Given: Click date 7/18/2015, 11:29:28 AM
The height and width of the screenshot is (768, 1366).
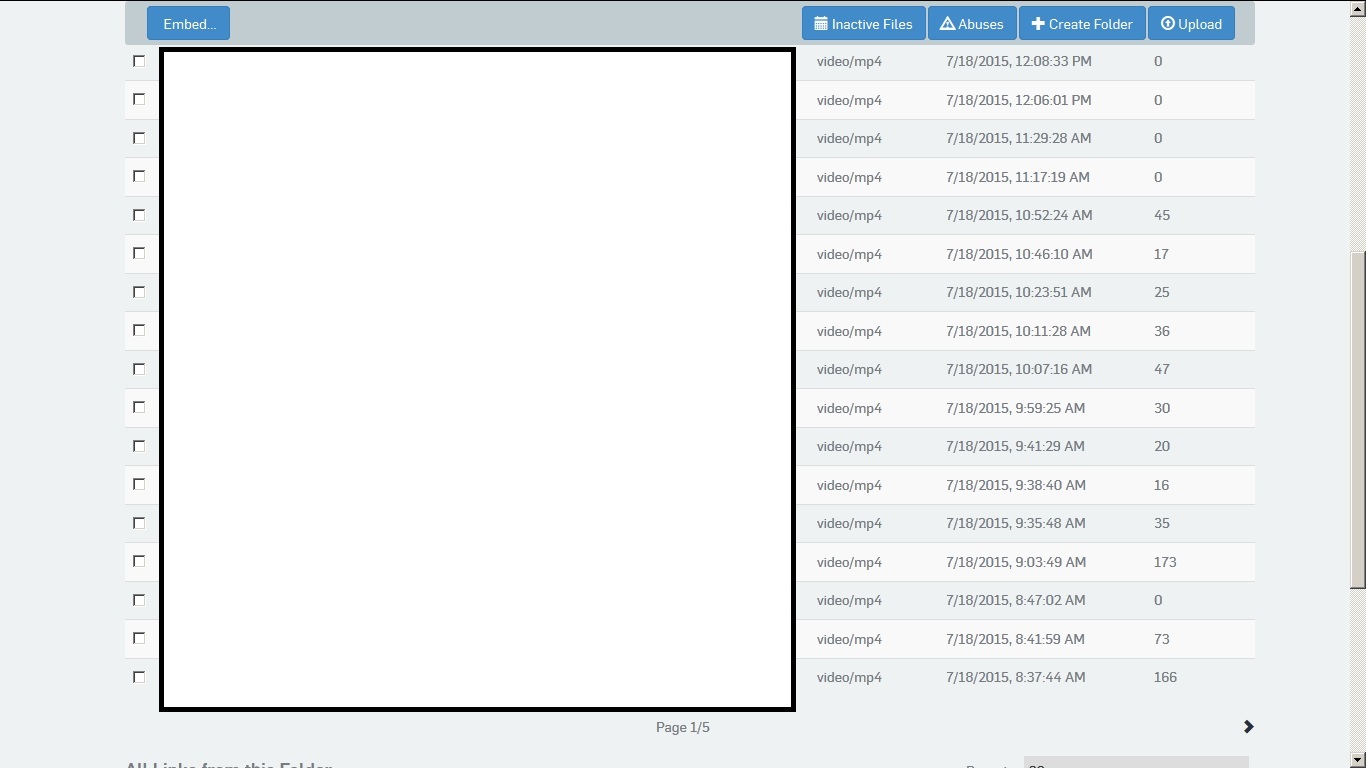Looking at the screenshot, I should point(1019,138).
